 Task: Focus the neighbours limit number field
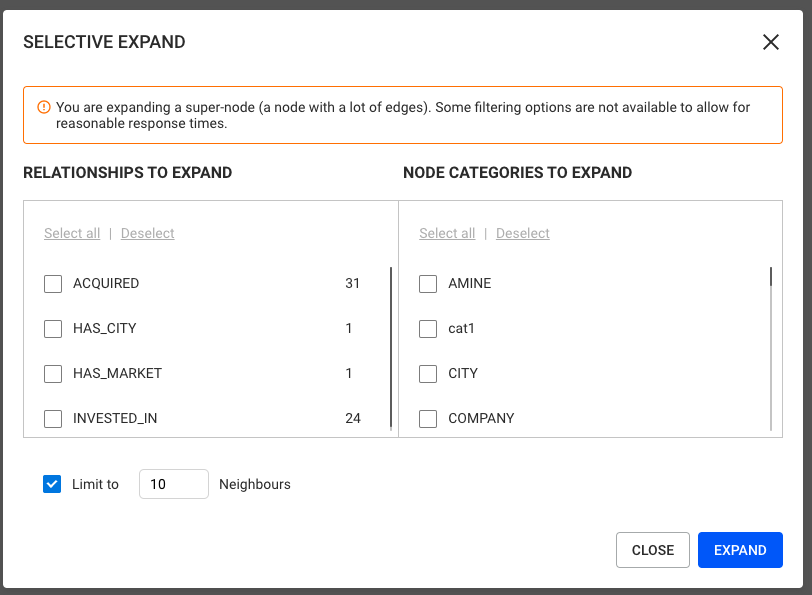(x=173, y=484)
